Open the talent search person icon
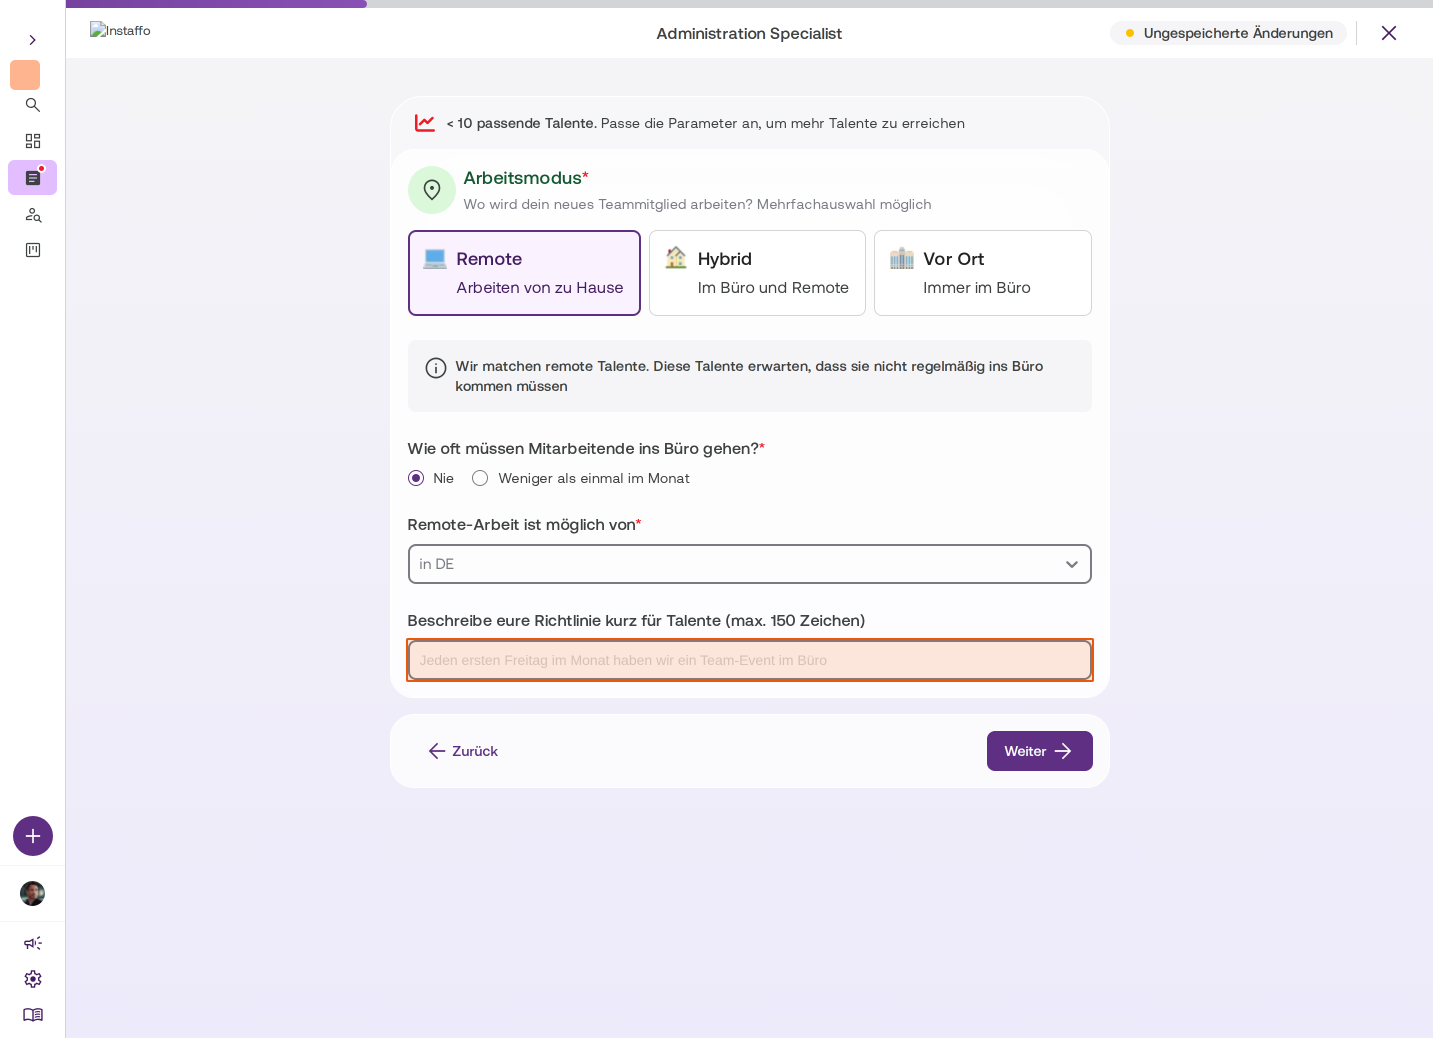 [x=32, y=214]
